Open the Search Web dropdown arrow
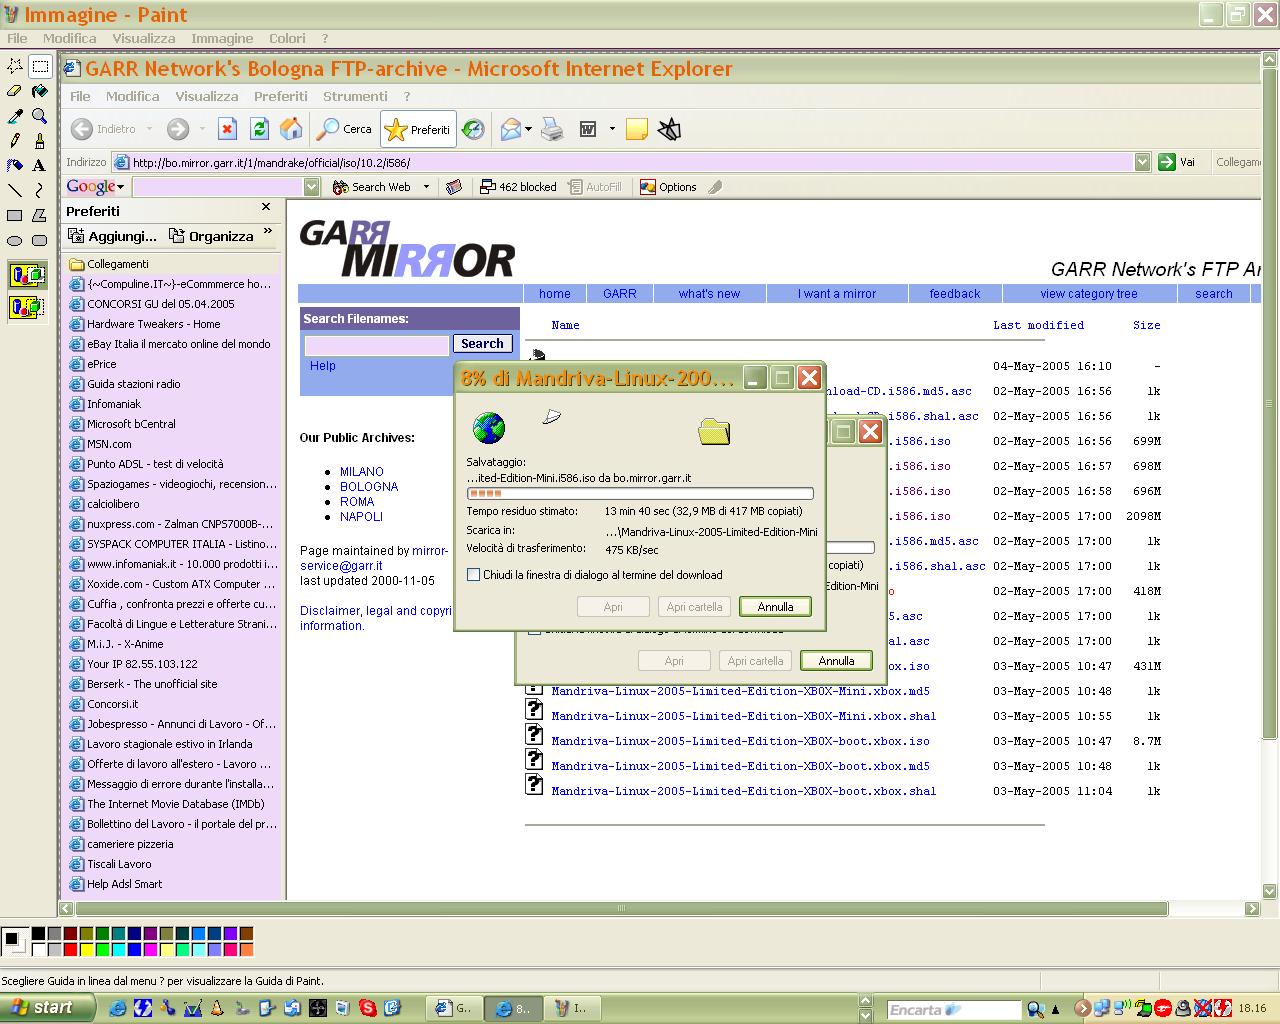This screenshot has height=1024, width=1280. coord(426,187)
